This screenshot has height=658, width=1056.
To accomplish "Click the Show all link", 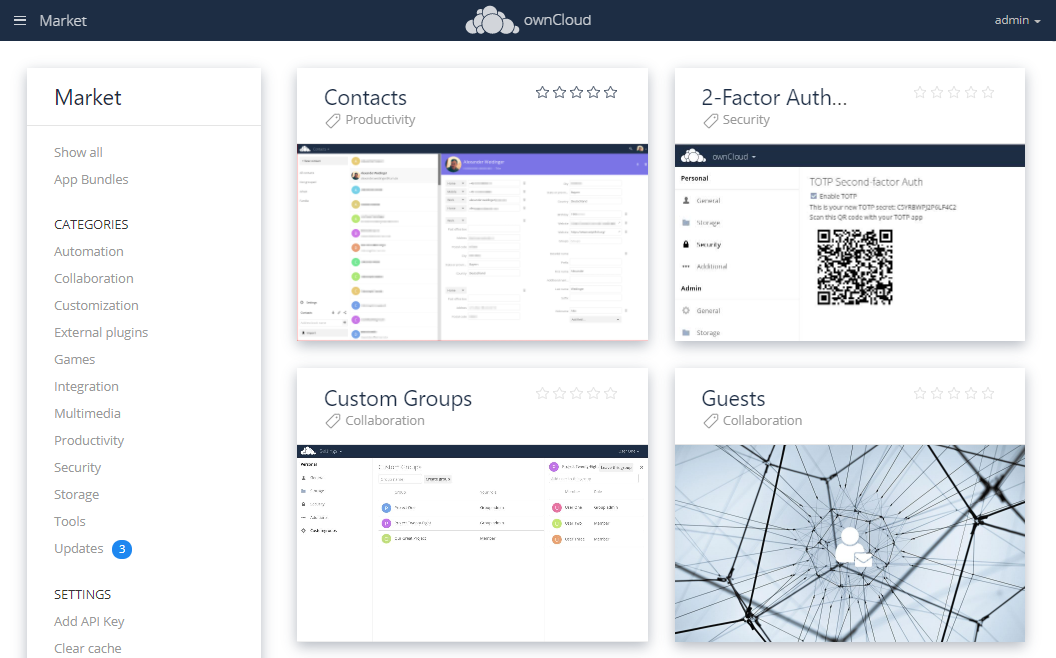I will [x=78, y=152].
